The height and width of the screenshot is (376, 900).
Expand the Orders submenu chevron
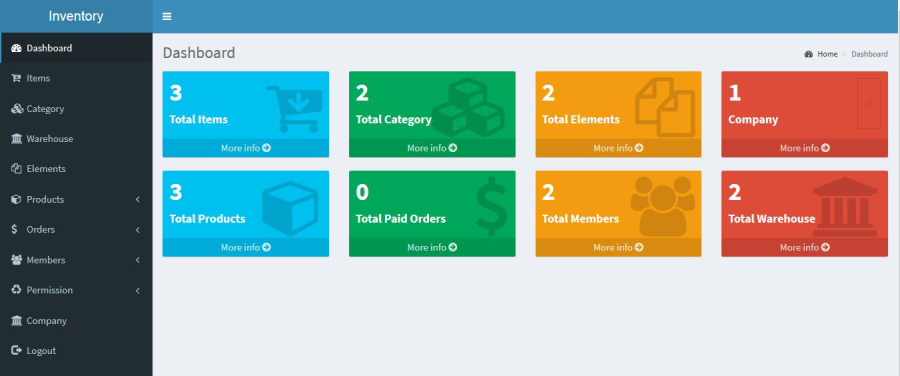tap(138, 230)
